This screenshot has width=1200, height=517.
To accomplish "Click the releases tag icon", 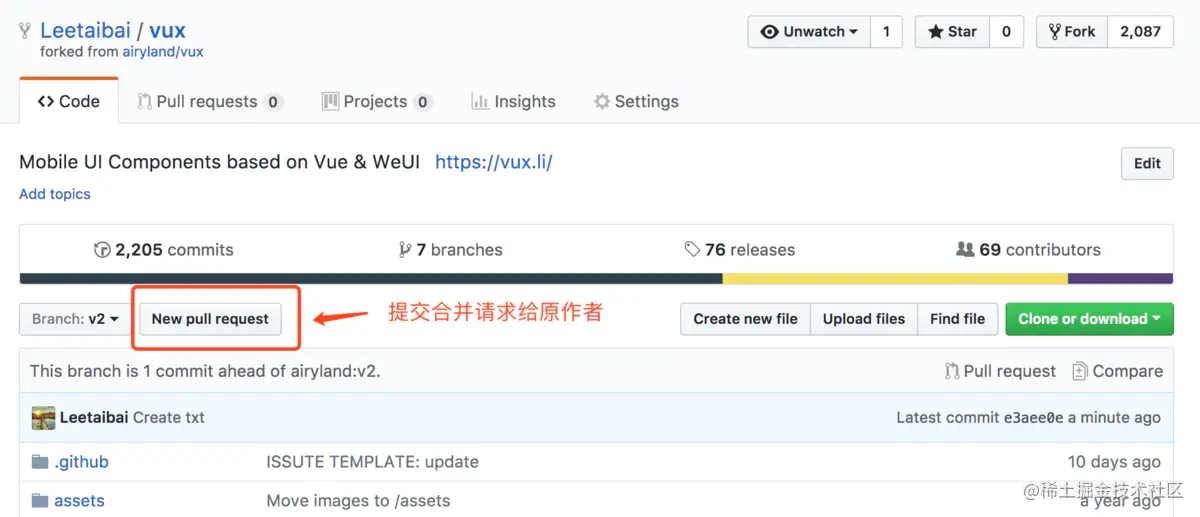I will pyautogui.click(x=692, y=250).
